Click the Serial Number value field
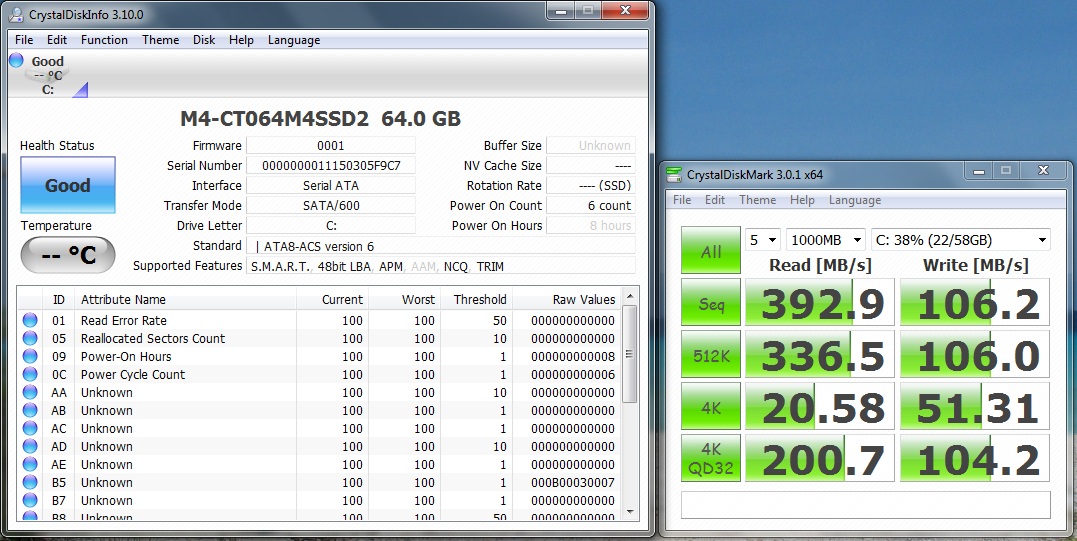The height and width of the screenshot is (541, 1077). 331,165
